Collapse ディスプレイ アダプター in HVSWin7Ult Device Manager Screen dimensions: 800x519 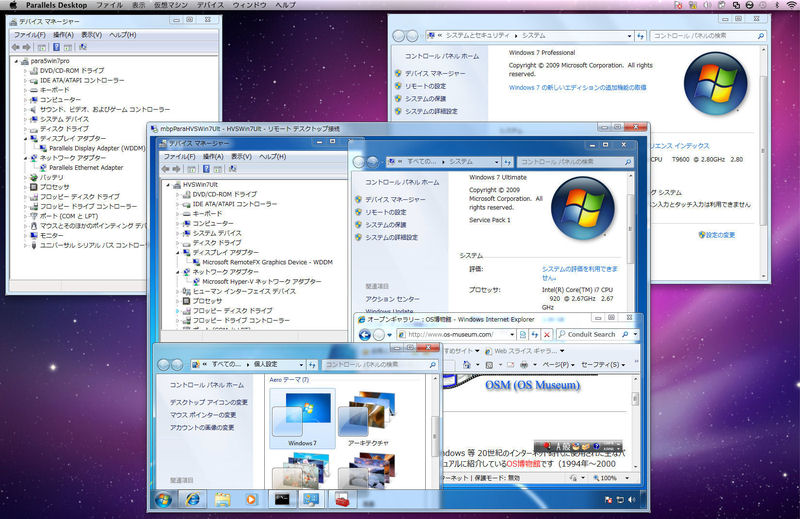[x=178, y=253]
